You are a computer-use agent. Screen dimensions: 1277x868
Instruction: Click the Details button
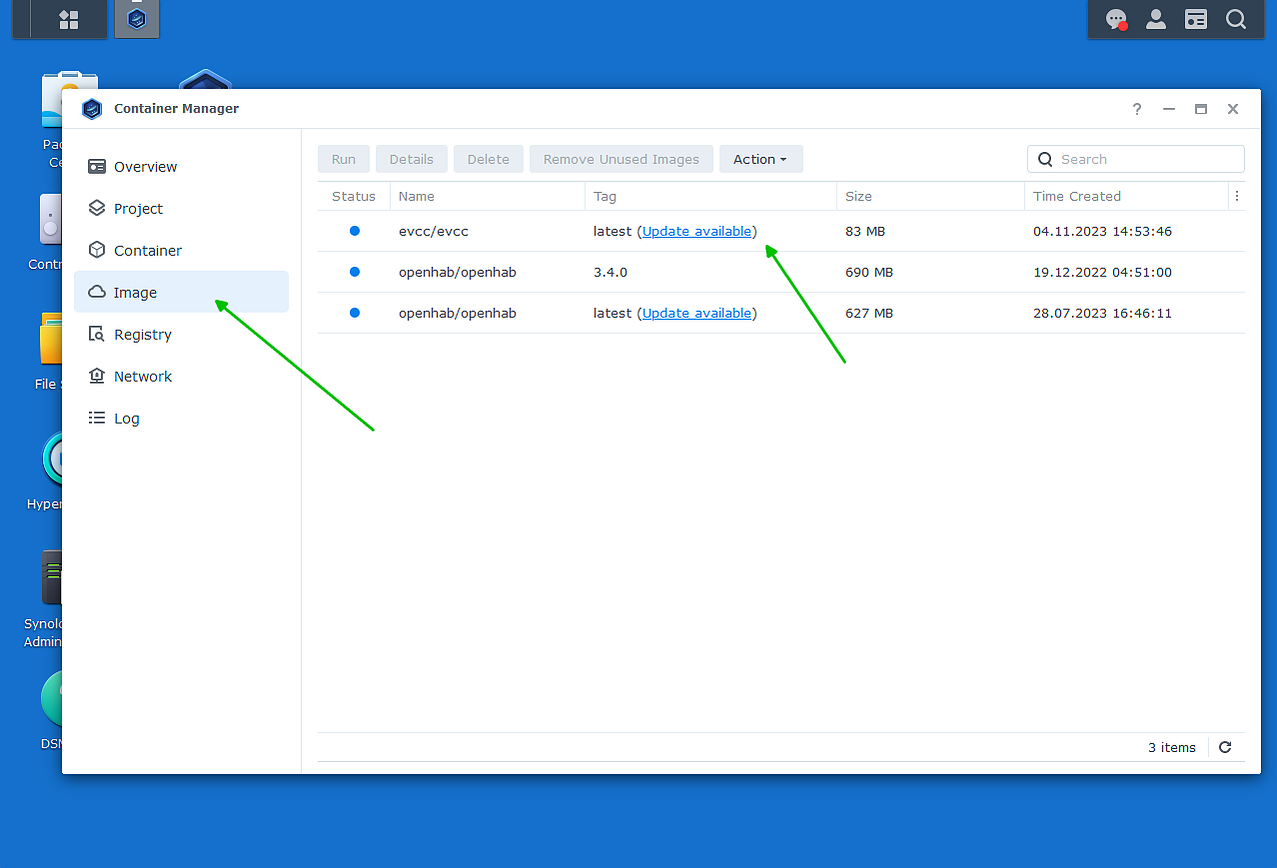pos(411,159)
